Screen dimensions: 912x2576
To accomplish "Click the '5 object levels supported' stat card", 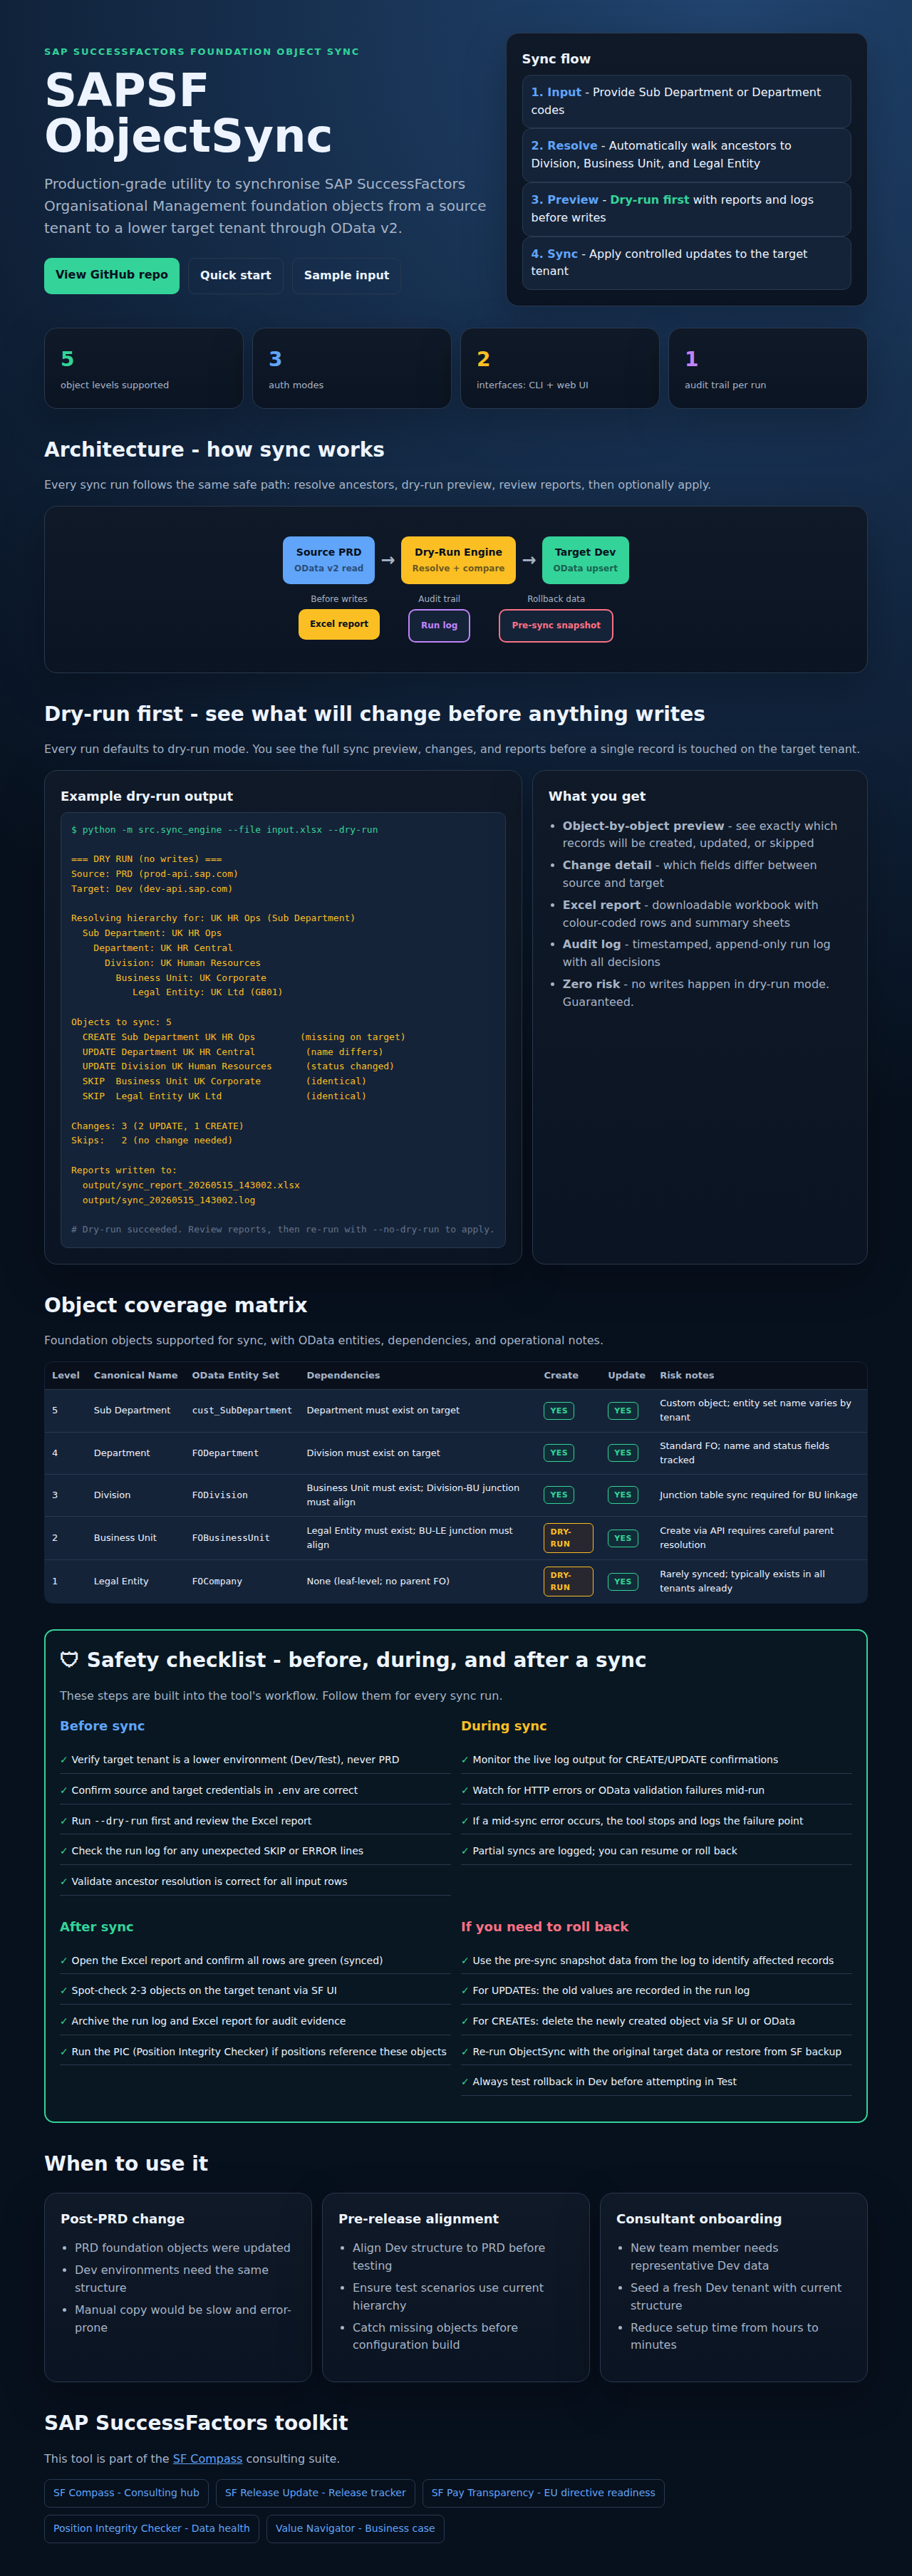I will (x=144, y=368).
